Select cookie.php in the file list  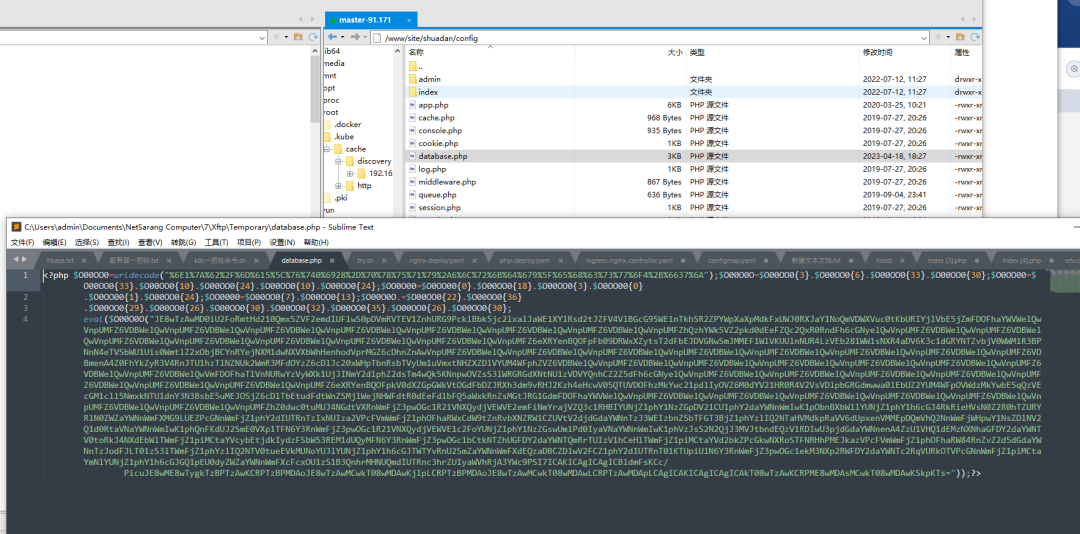pos(438,143)
